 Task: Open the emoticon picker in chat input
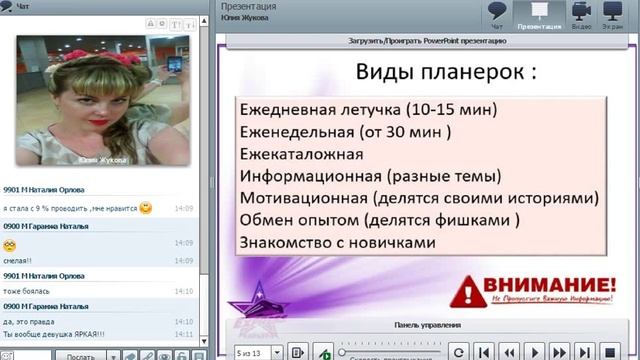tap(7, 356)
